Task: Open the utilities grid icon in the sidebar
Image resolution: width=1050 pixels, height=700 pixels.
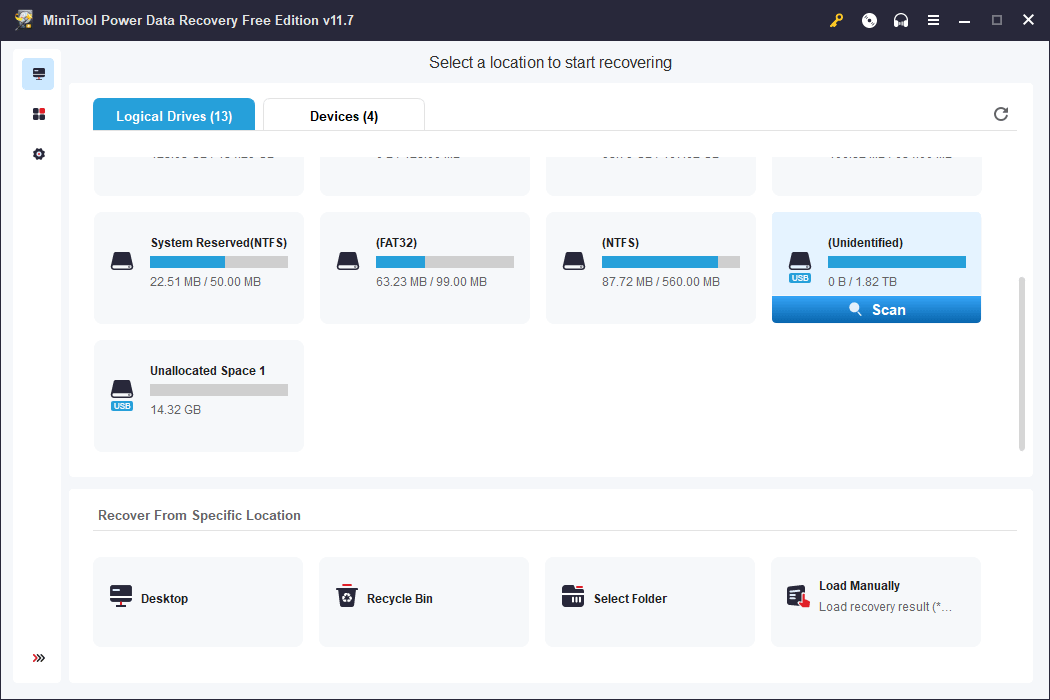Action: 39,114
